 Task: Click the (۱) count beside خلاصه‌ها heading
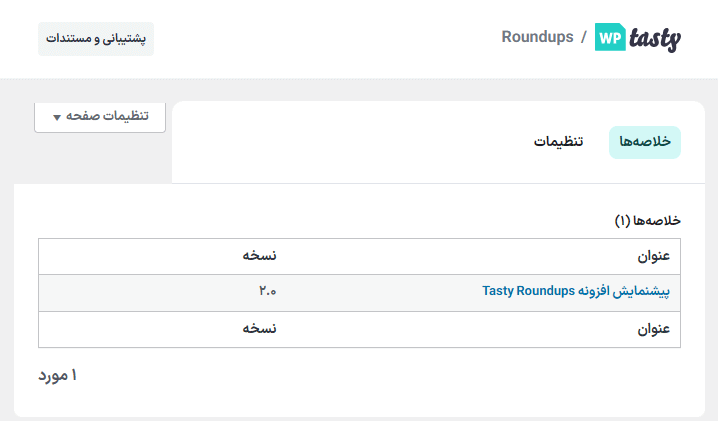(622, 219)
